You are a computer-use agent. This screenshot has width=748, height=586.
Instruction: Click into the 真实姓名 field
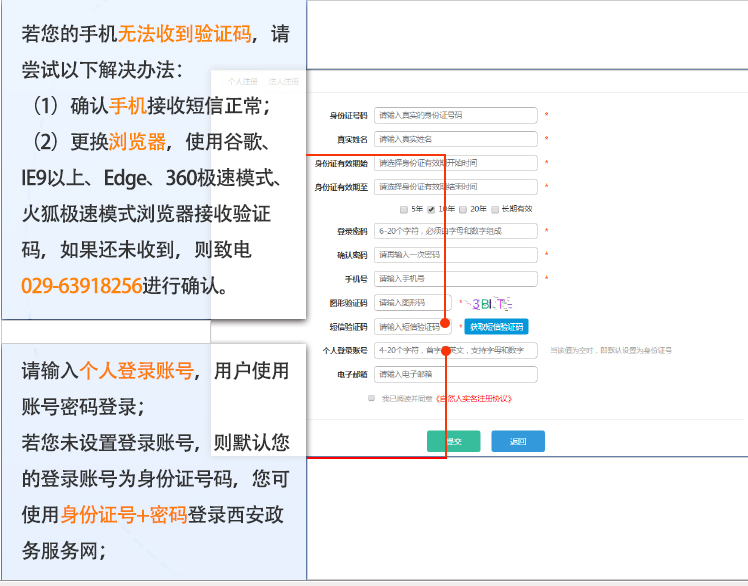point(455,139)
